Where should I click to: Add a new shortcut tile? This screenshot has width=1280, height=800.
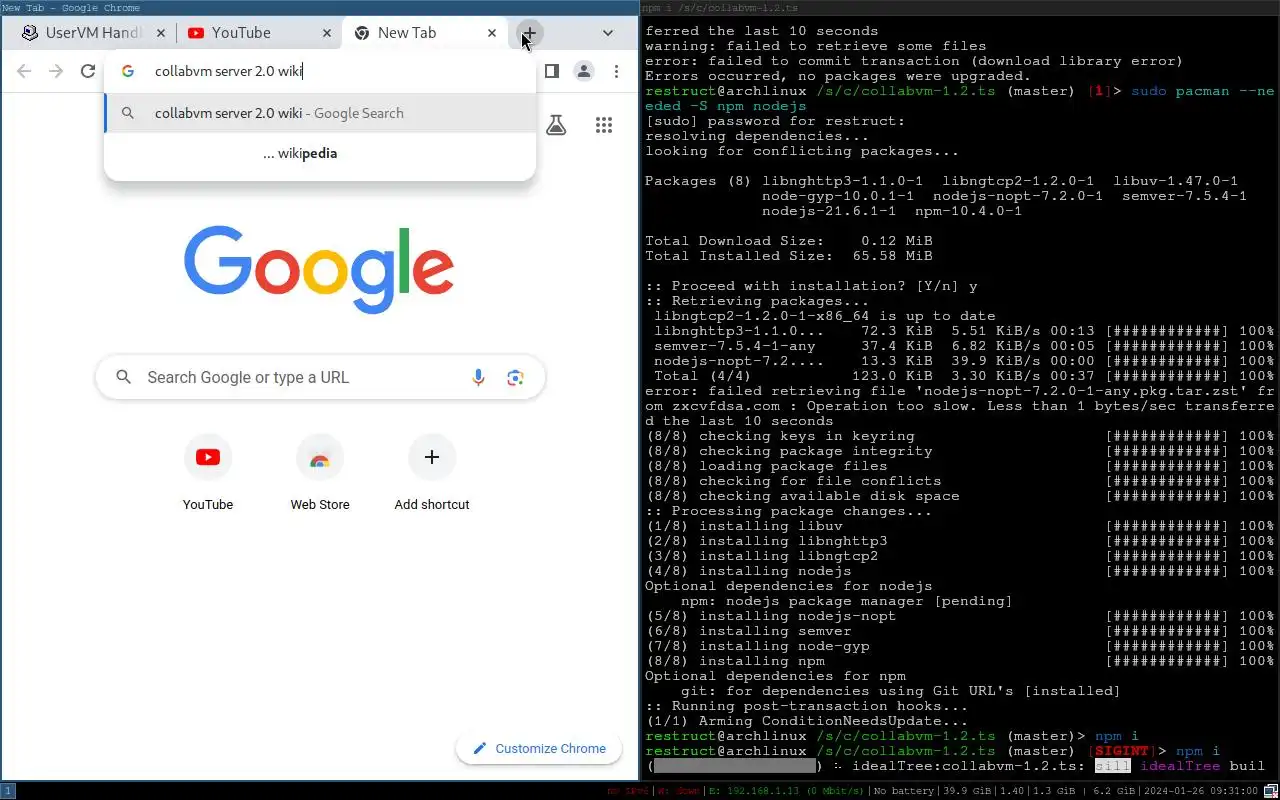point(432,474)
